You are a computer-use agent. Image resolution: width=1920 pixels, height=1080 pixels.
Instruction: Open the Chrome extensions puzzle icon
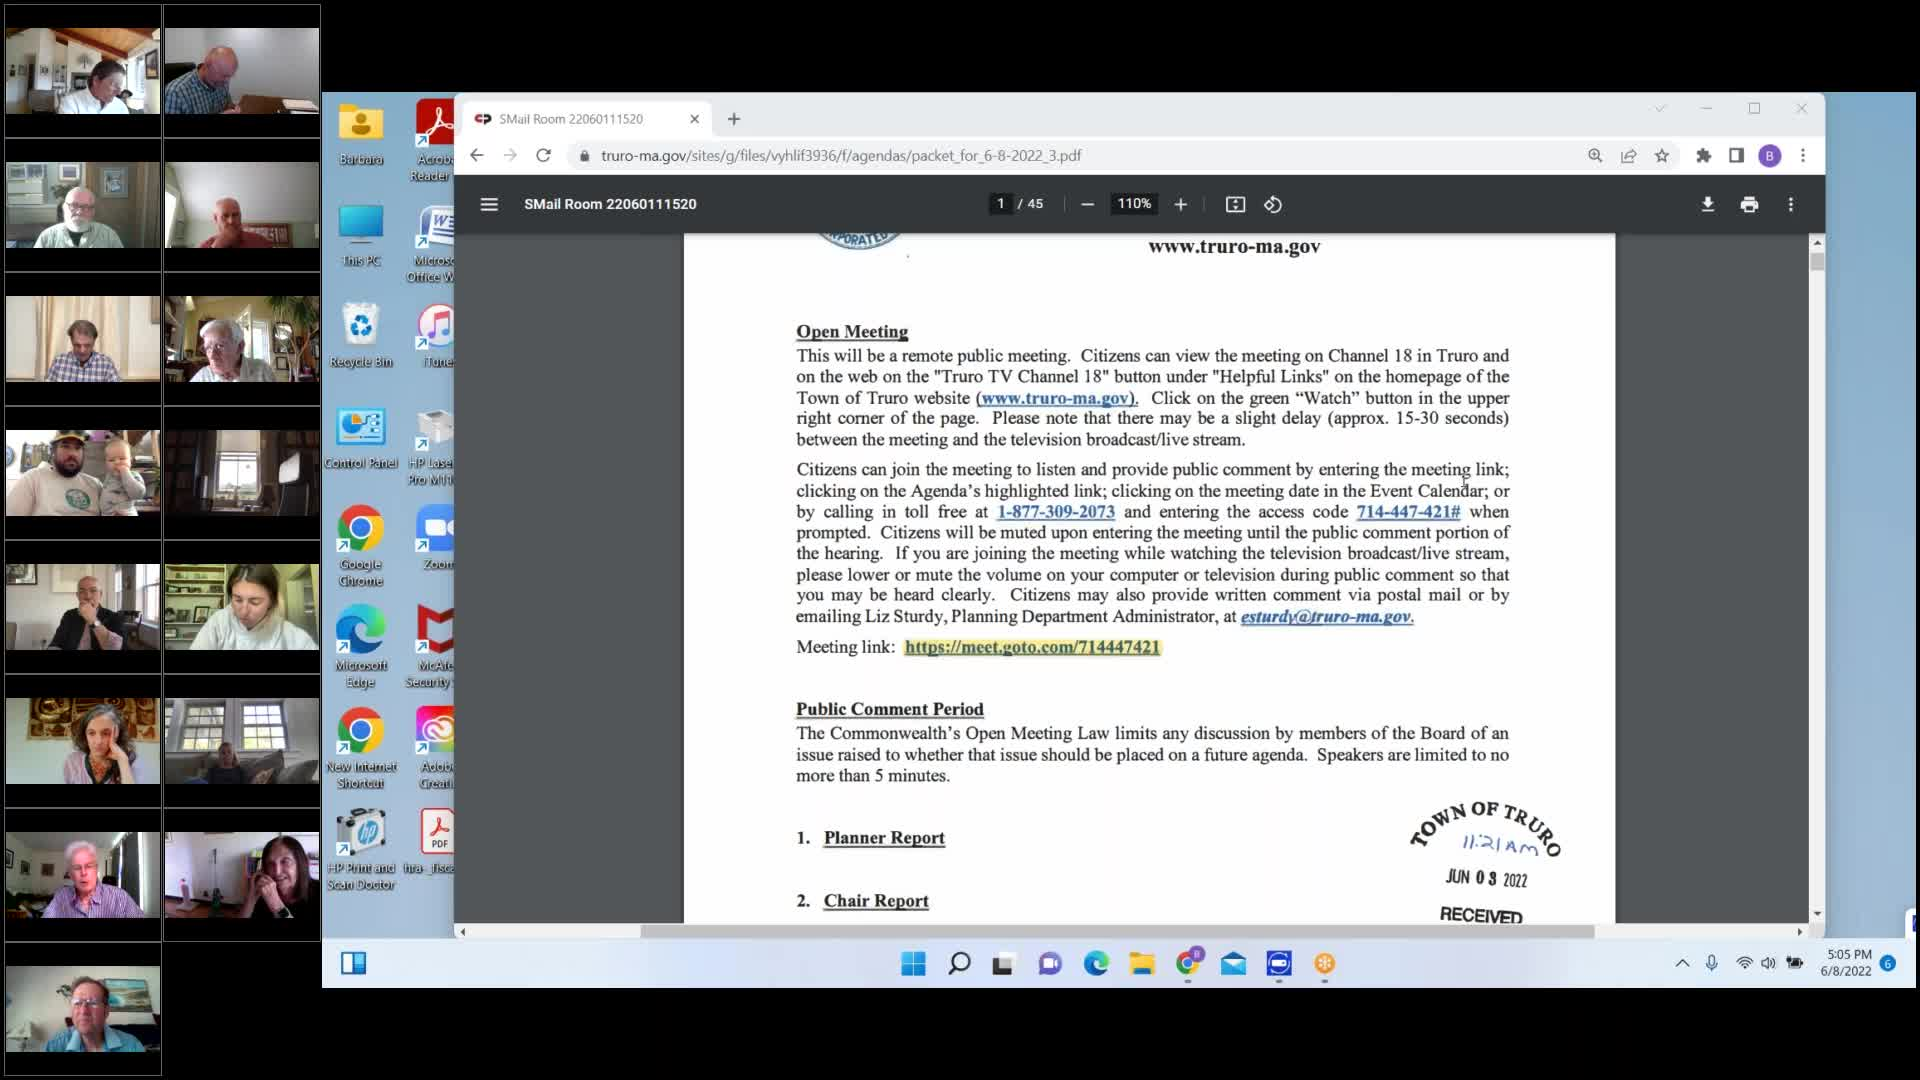point(1703,156)
